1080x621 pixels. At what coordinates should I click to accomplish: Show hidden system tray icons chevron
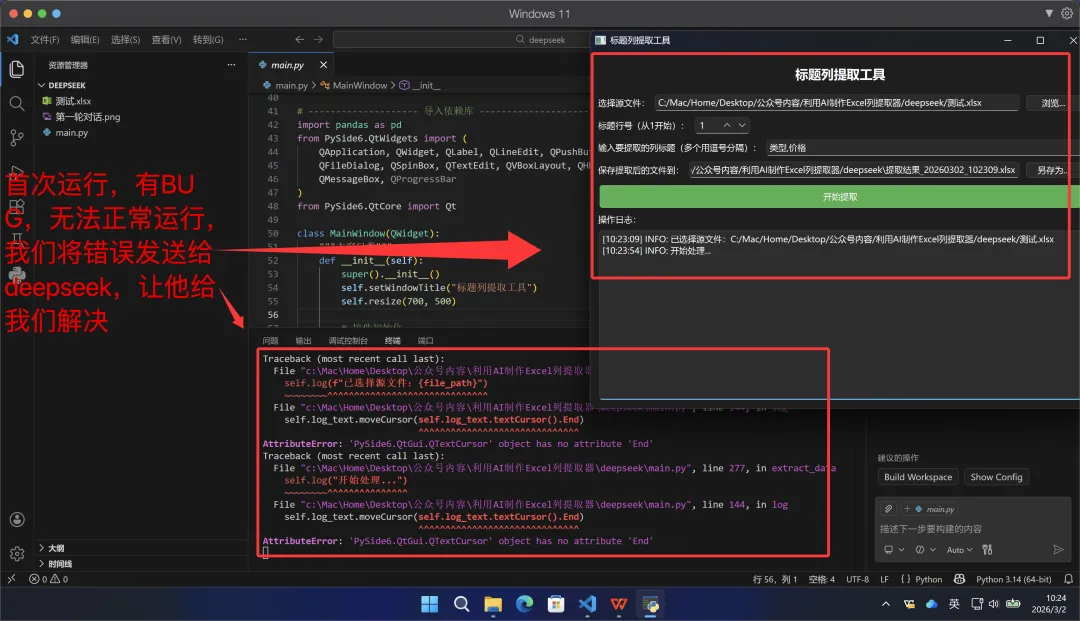[886, 604]
